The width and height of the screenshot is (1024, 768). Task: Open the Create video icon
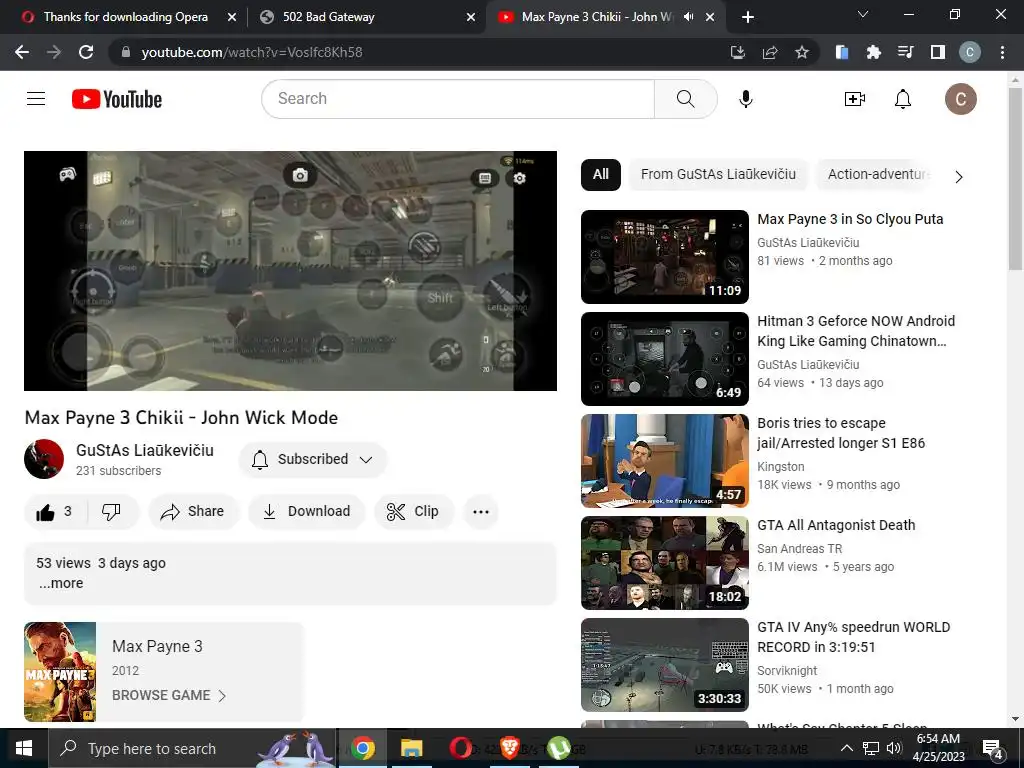click(854, 99)
